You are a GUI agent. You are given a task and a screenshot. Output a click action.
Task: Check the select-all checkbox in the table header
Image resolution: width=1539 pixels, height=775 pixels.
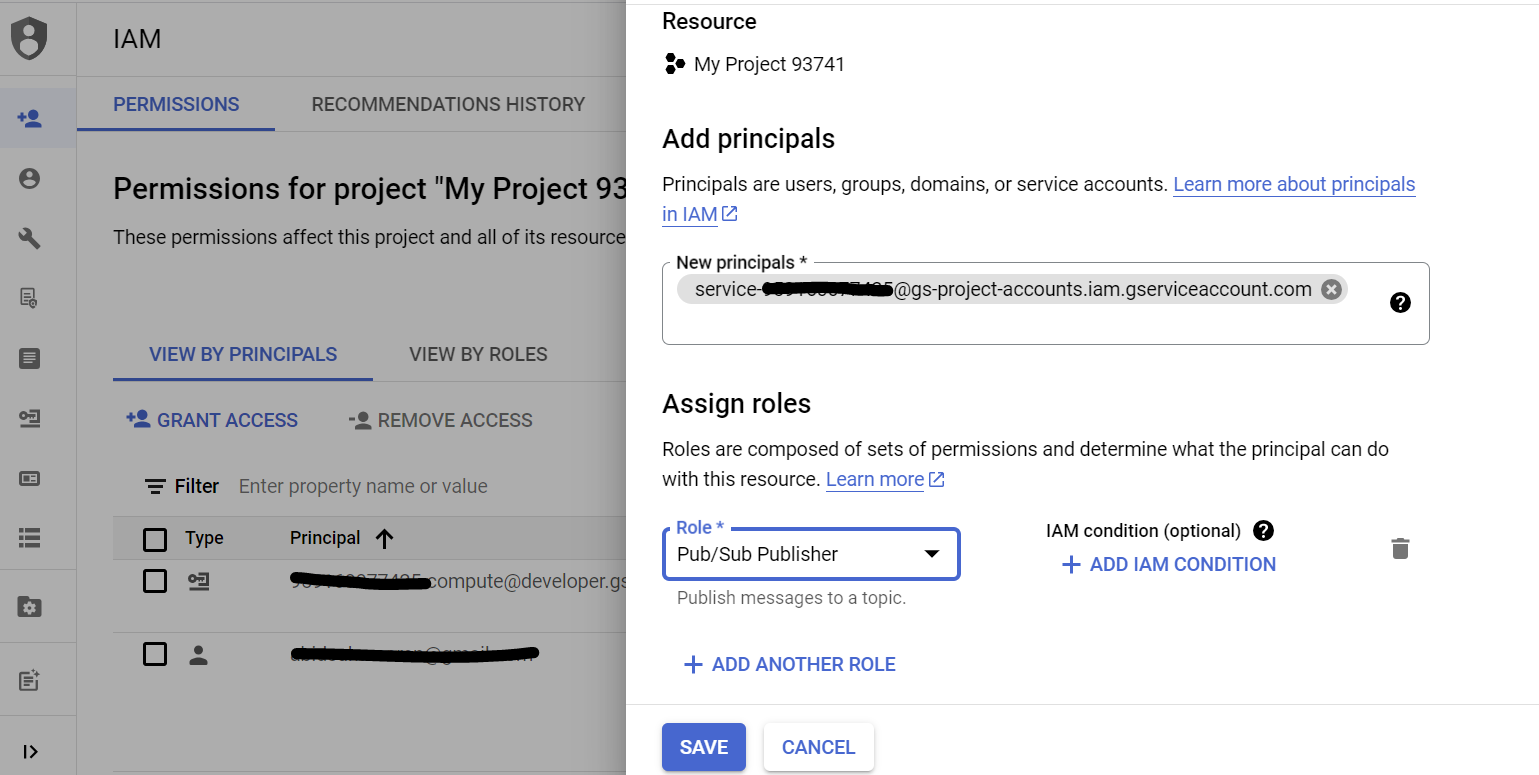click(x=155, y=538)
